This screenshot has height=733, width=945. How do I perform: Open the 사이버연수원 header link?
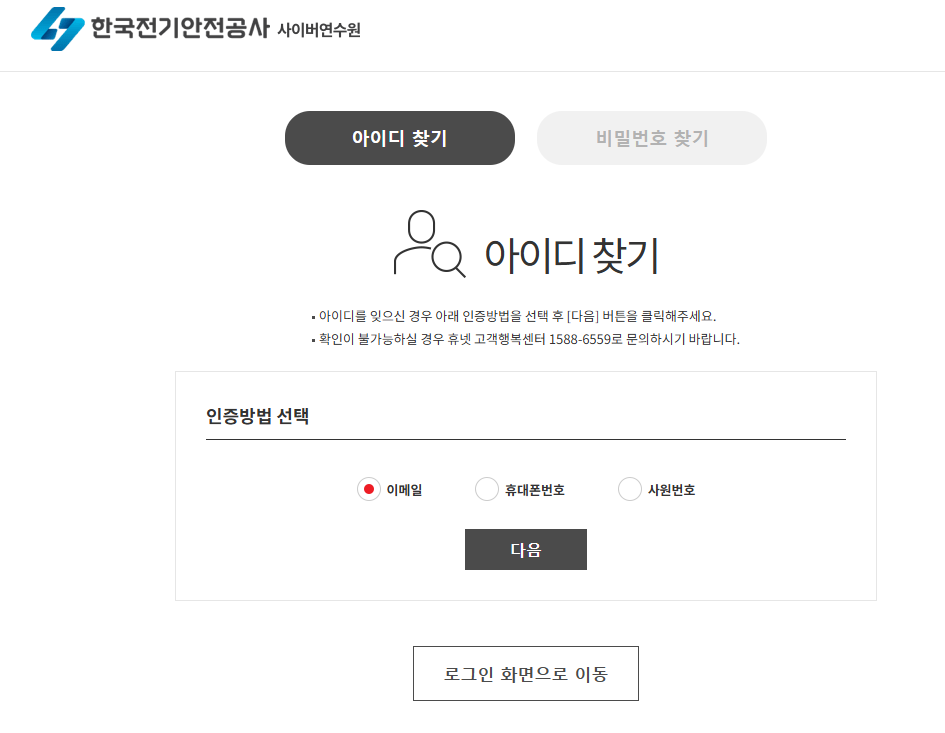pyautogui.click(x=319, y=30)
